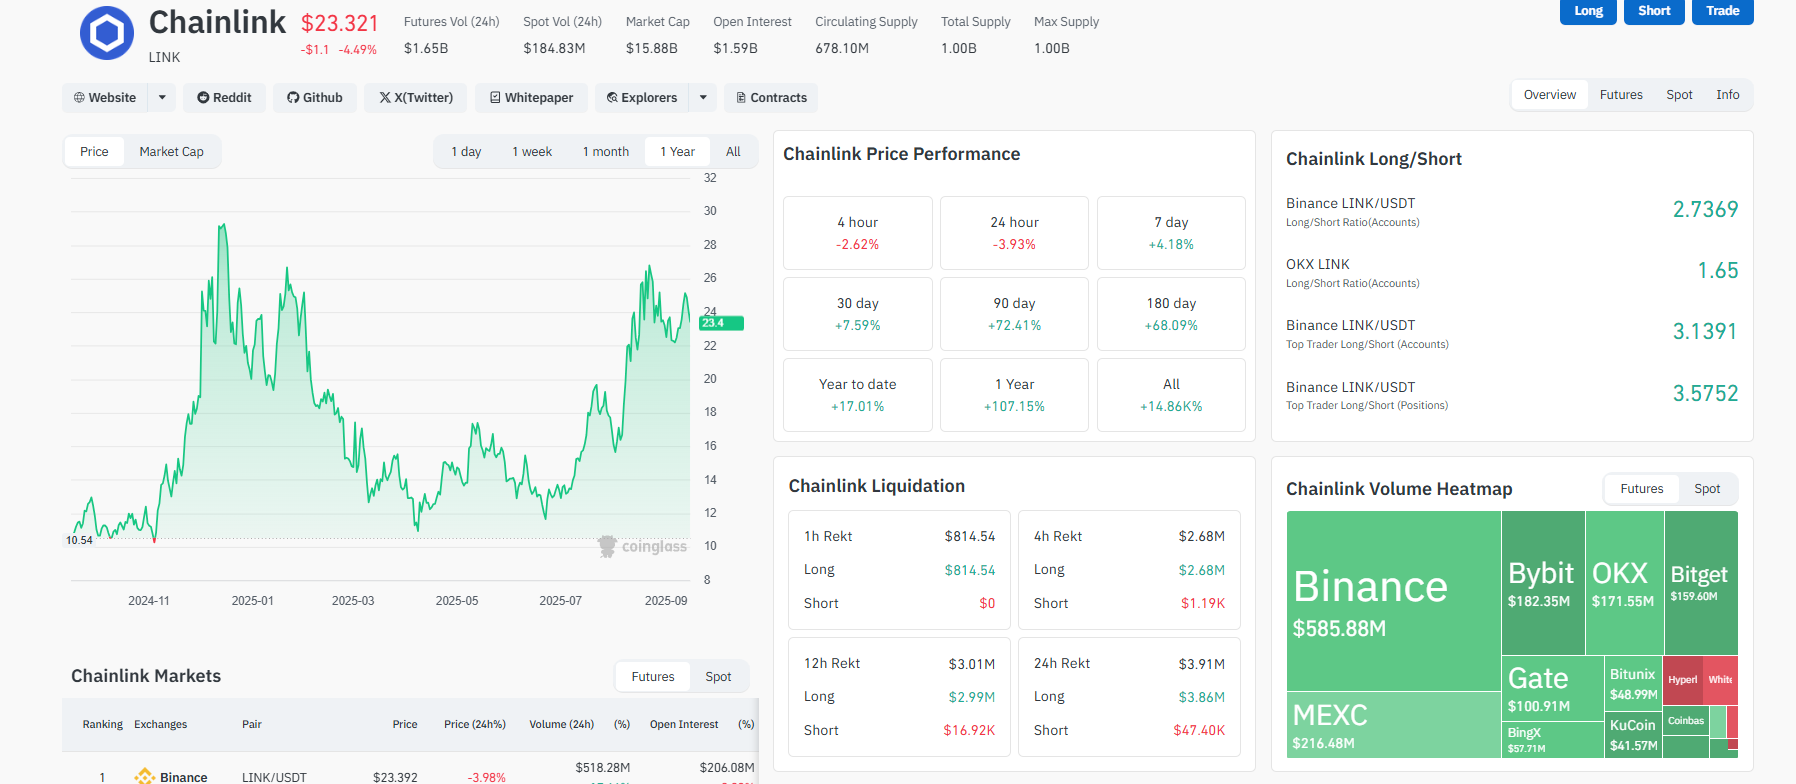Image resolution: width=1796 pixels, height=784 pixels.
Task: Click the Binance exchange icon in markets
Action: (x=144, y=777)
